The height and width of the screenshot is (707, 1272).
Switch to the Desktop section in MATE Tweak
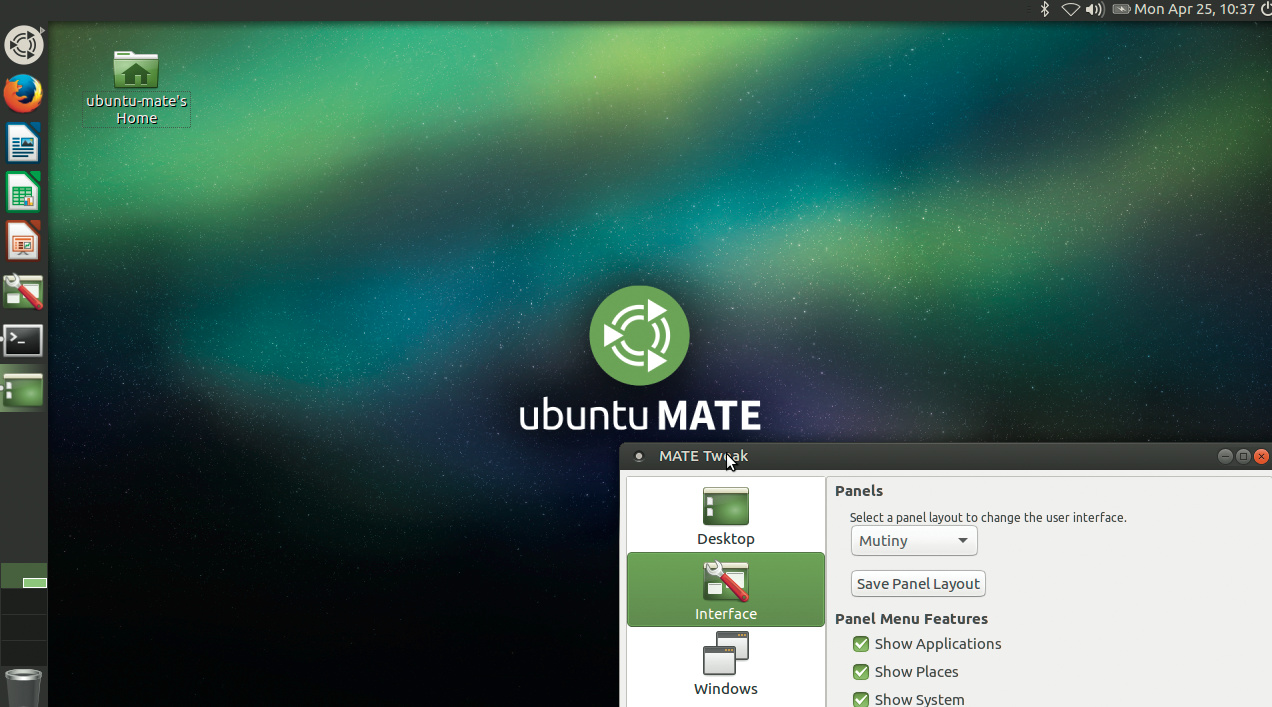click(726, 515)
